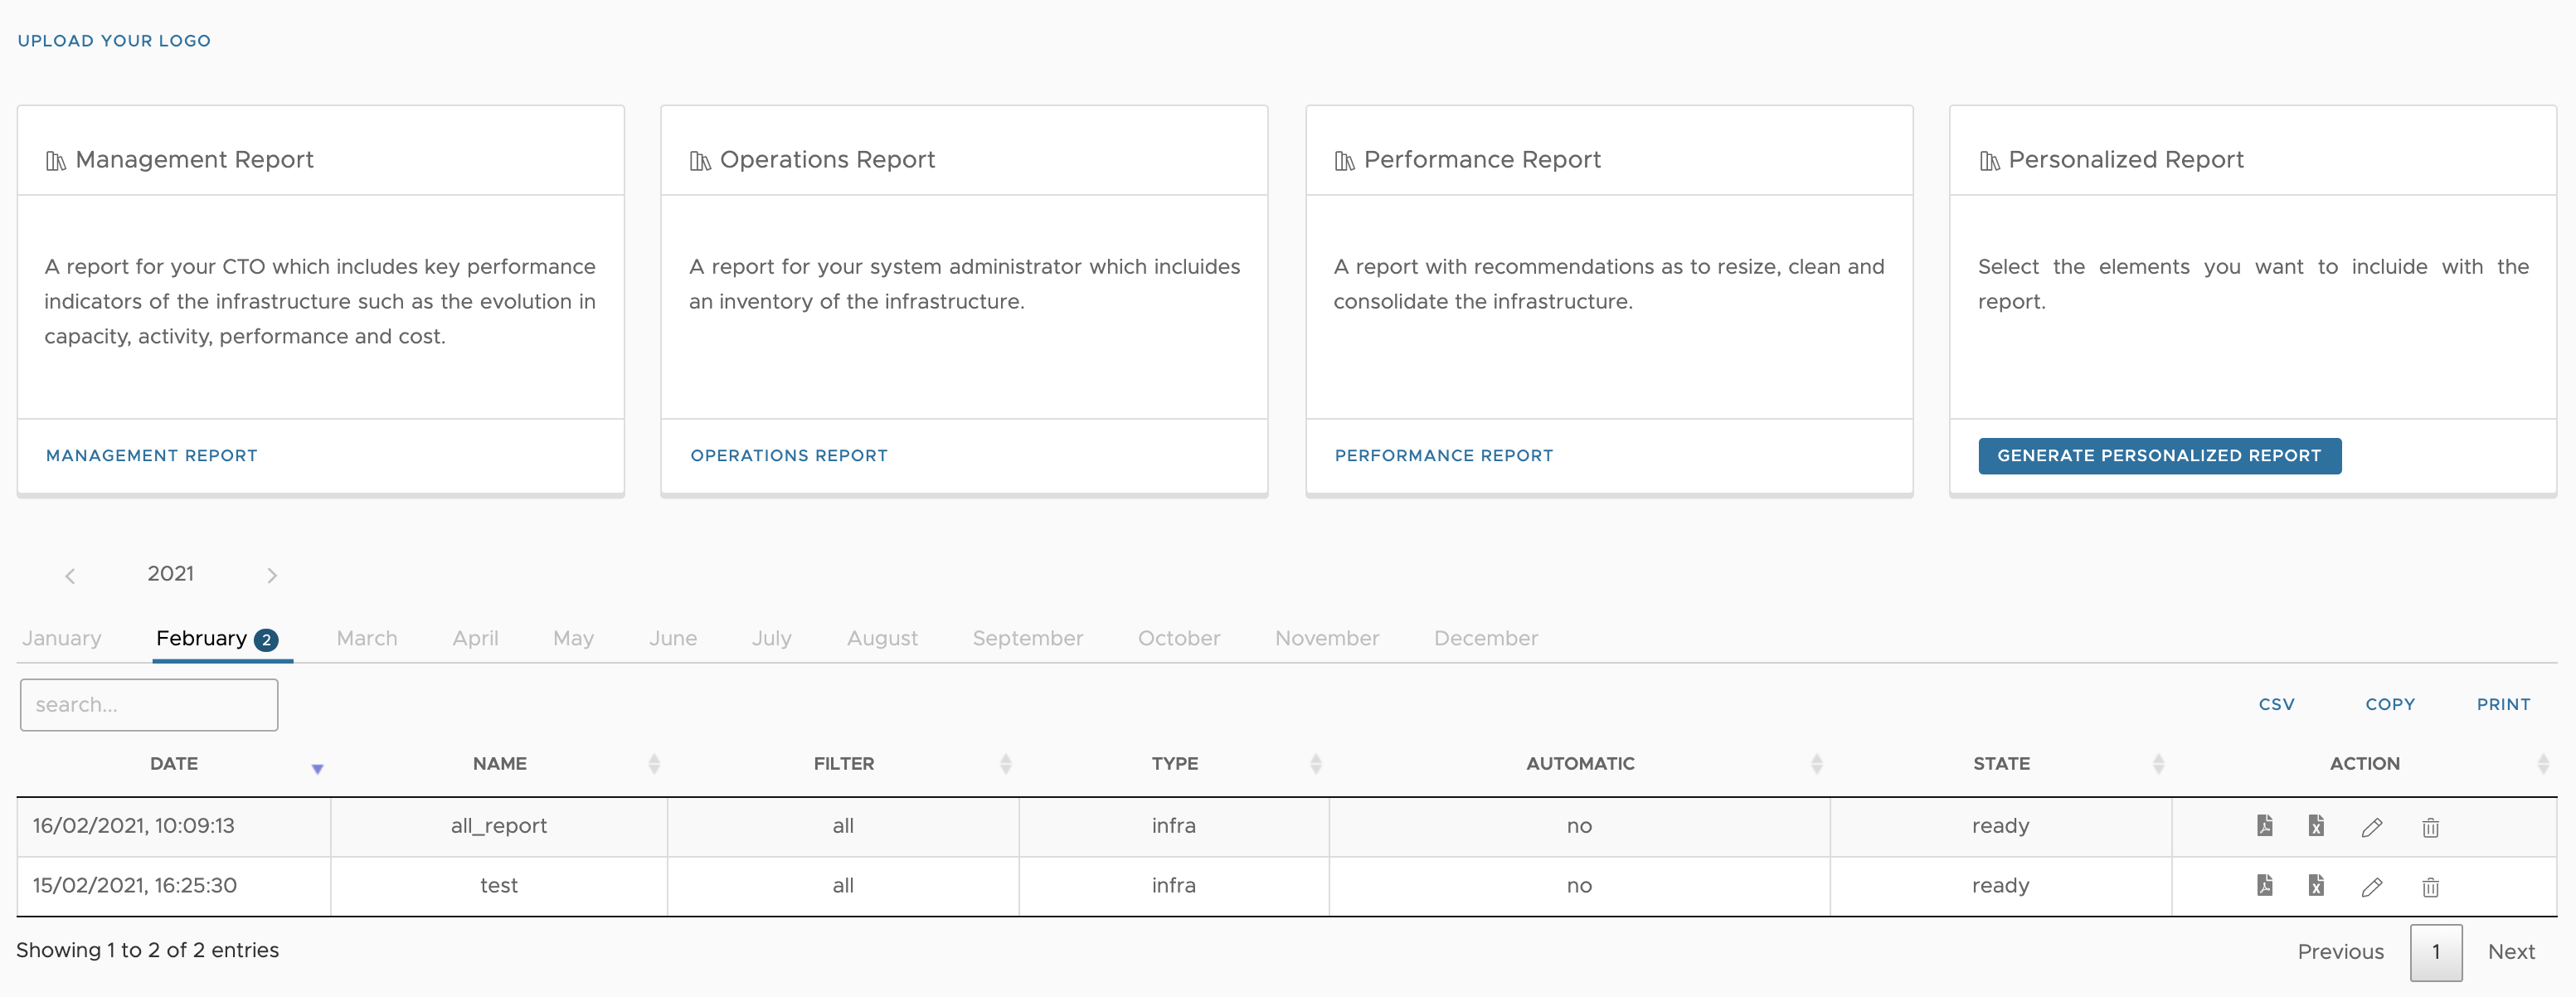
Task: Sort table by AUTOMATIC column
Action: (1580, 763)
